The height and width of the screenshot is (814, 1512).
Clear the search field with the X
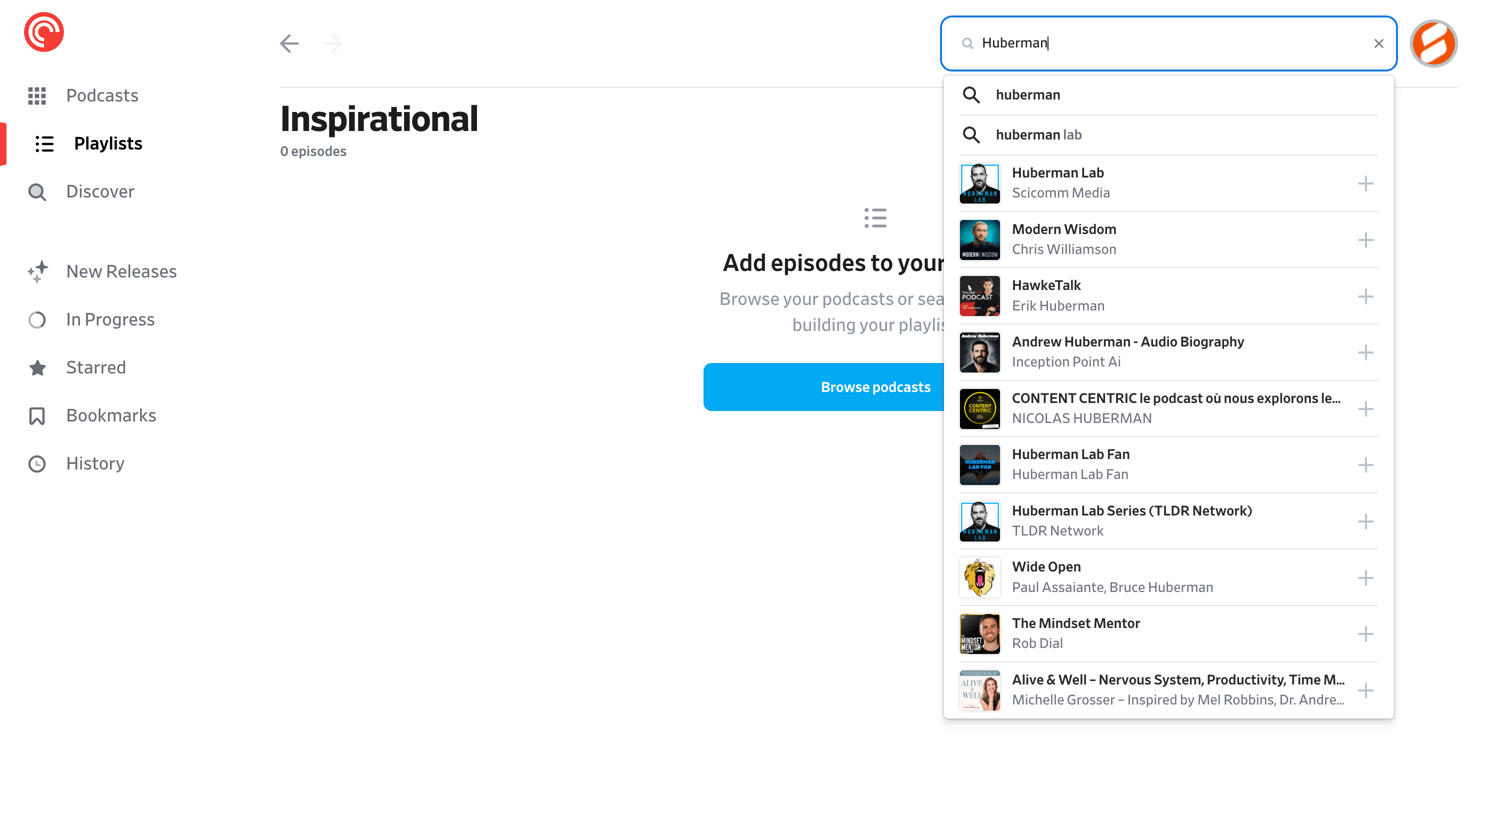pyautogui.click(x=1378, y=43)
